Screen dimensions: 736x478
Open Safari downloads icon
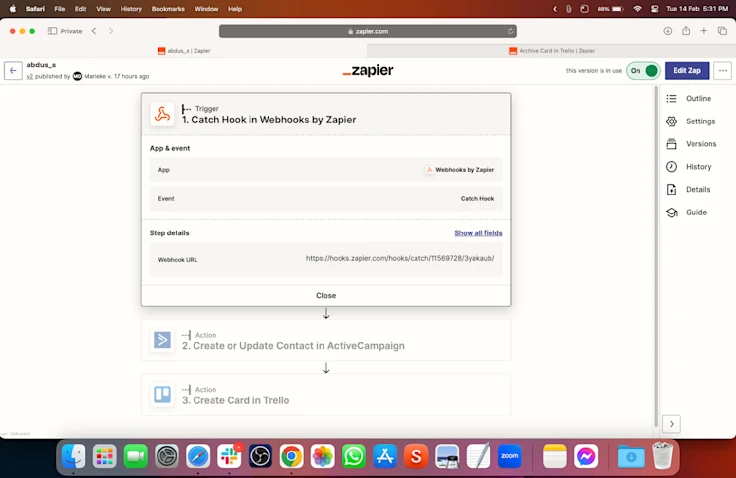[667, 31]
